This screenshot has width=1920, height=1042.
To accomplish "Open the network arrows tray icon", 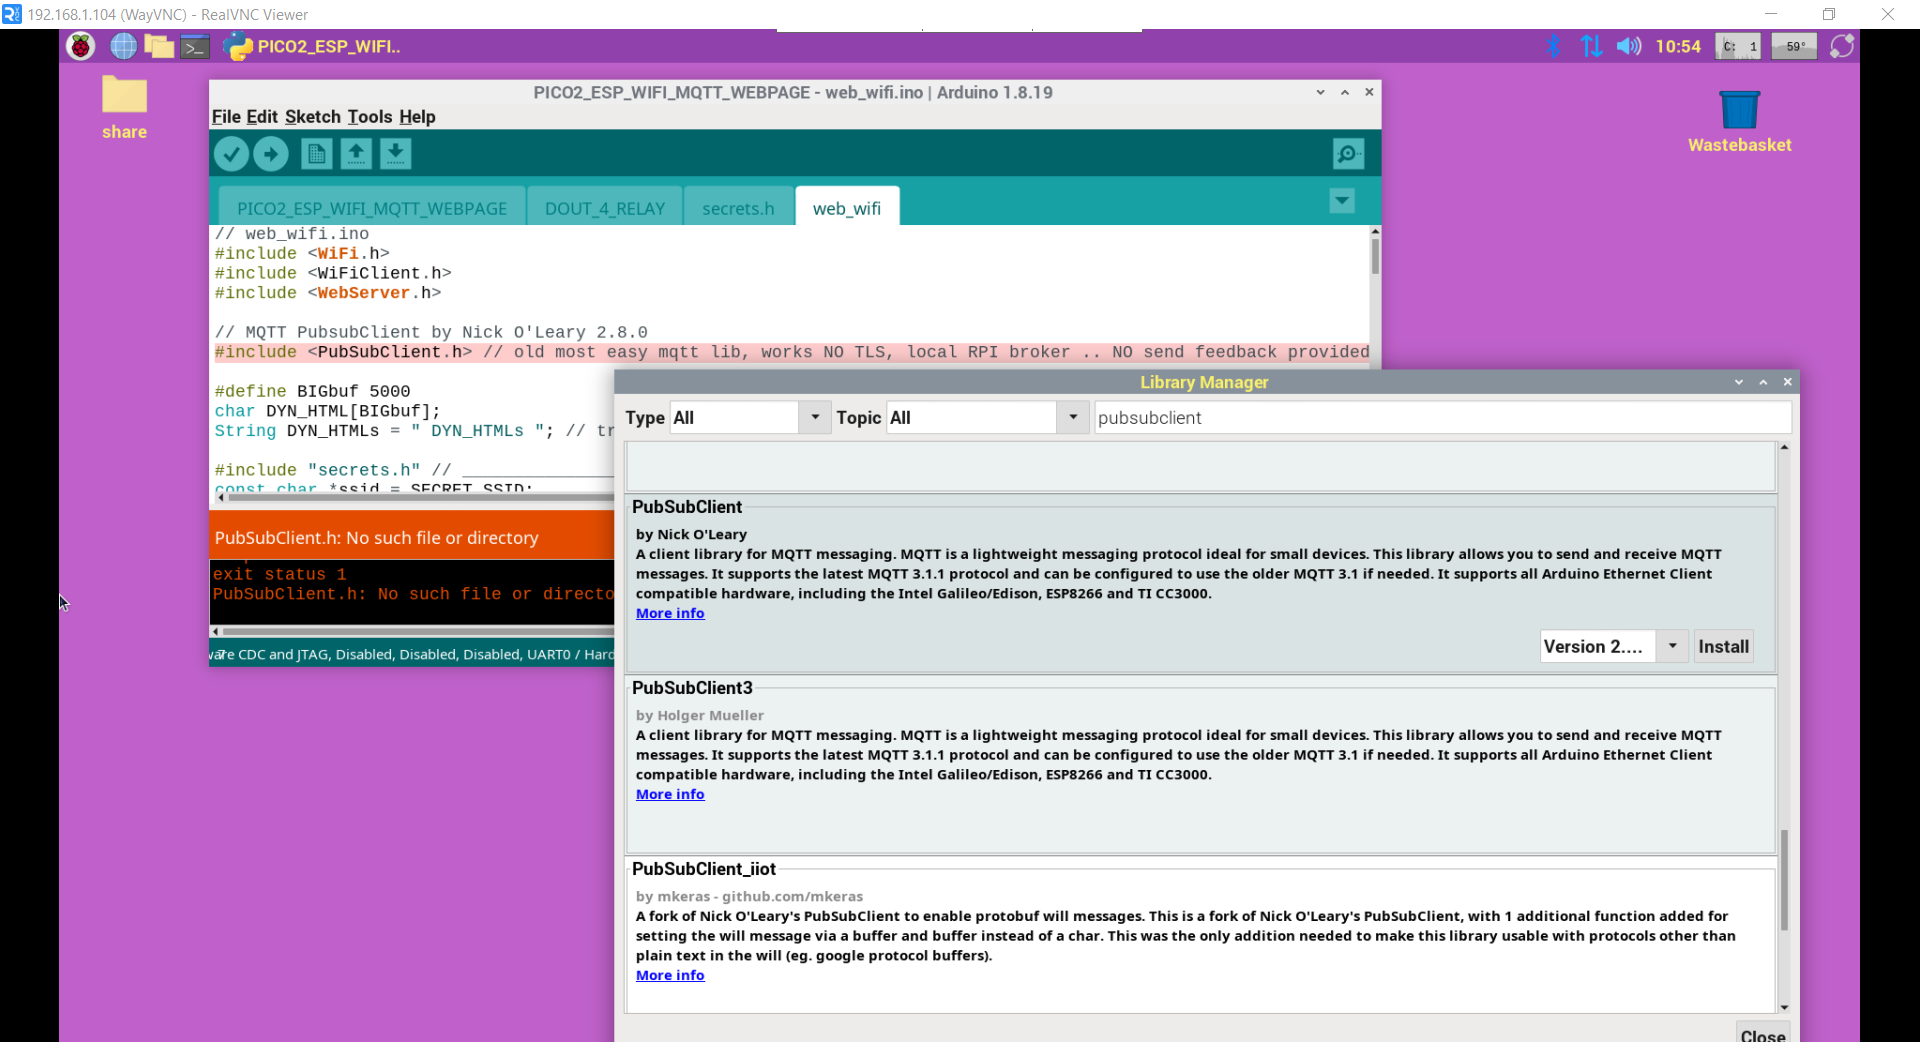I will tap(1591, 46).
